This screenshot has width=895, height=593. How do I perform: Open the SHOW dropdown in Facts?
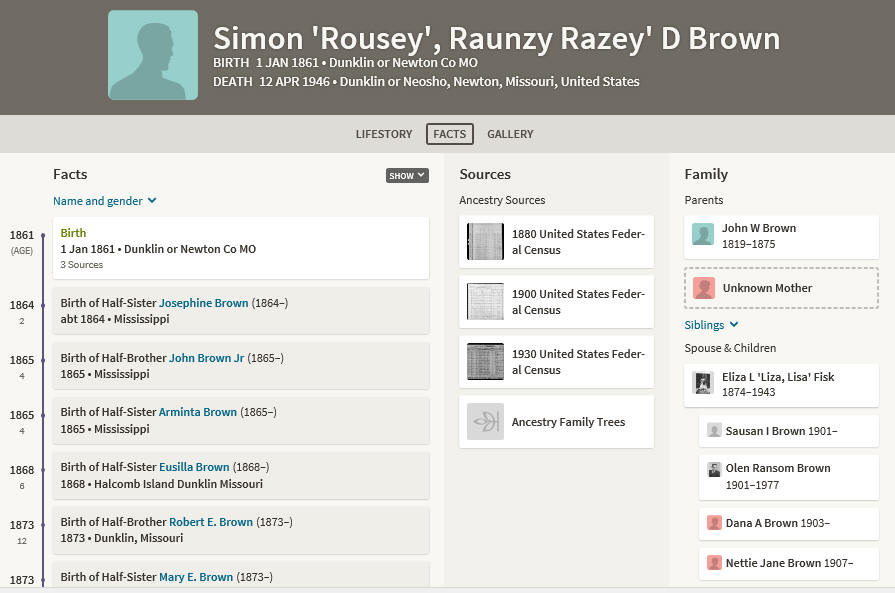pyautogui.click(x=407, y=176)
